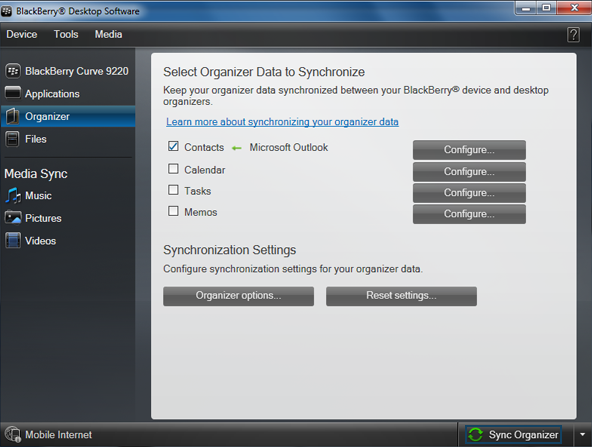Go to Applications section
Viewport: 592px width, 447px height.
[x=52, y=94]
